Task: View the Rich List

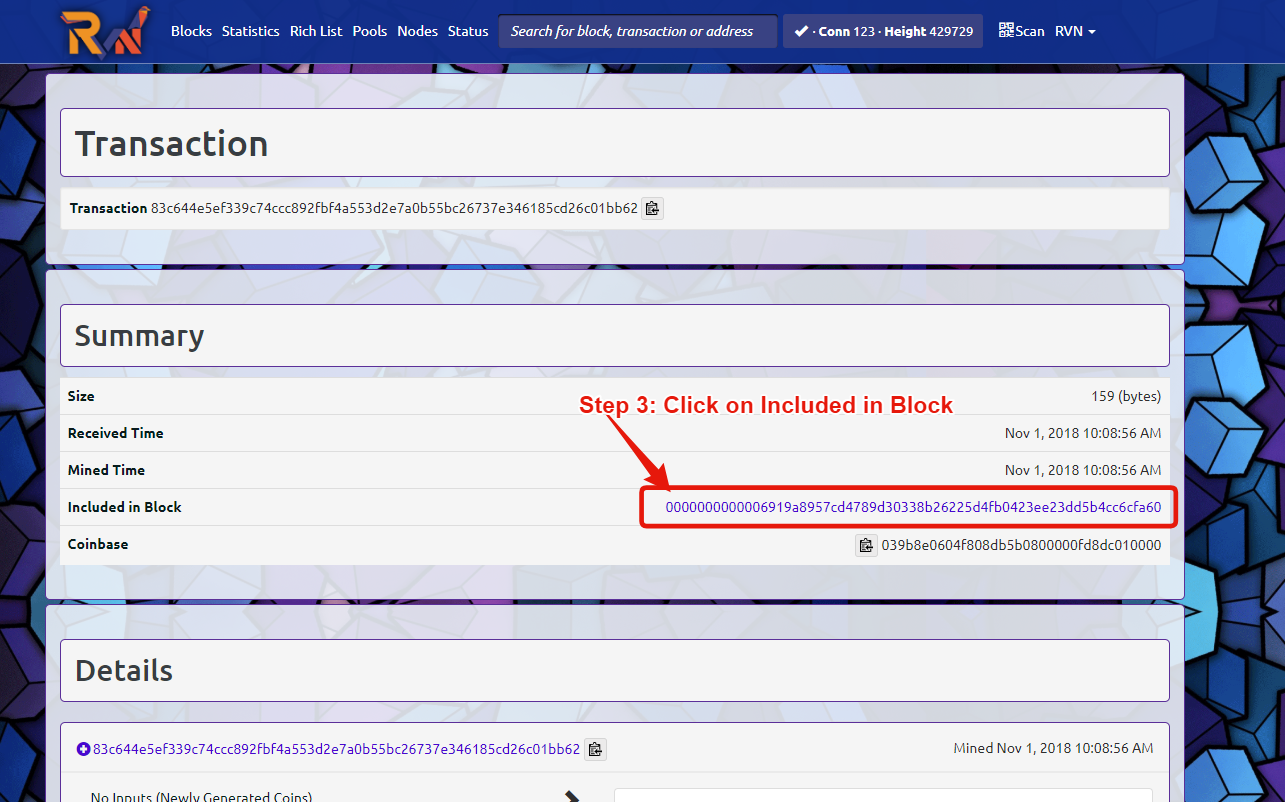Action: [x=315, y=31]
